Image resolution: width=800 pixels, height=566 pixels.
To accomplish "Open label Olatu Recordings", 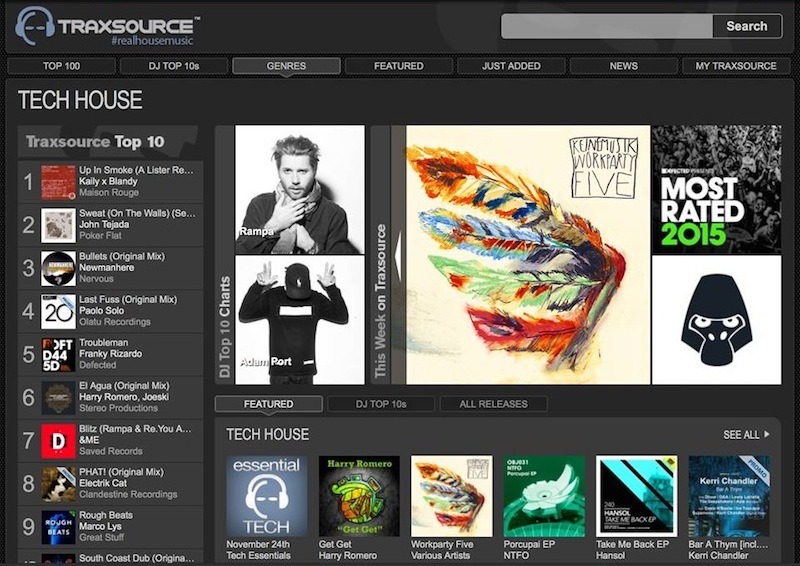I will tap(115, 322).
